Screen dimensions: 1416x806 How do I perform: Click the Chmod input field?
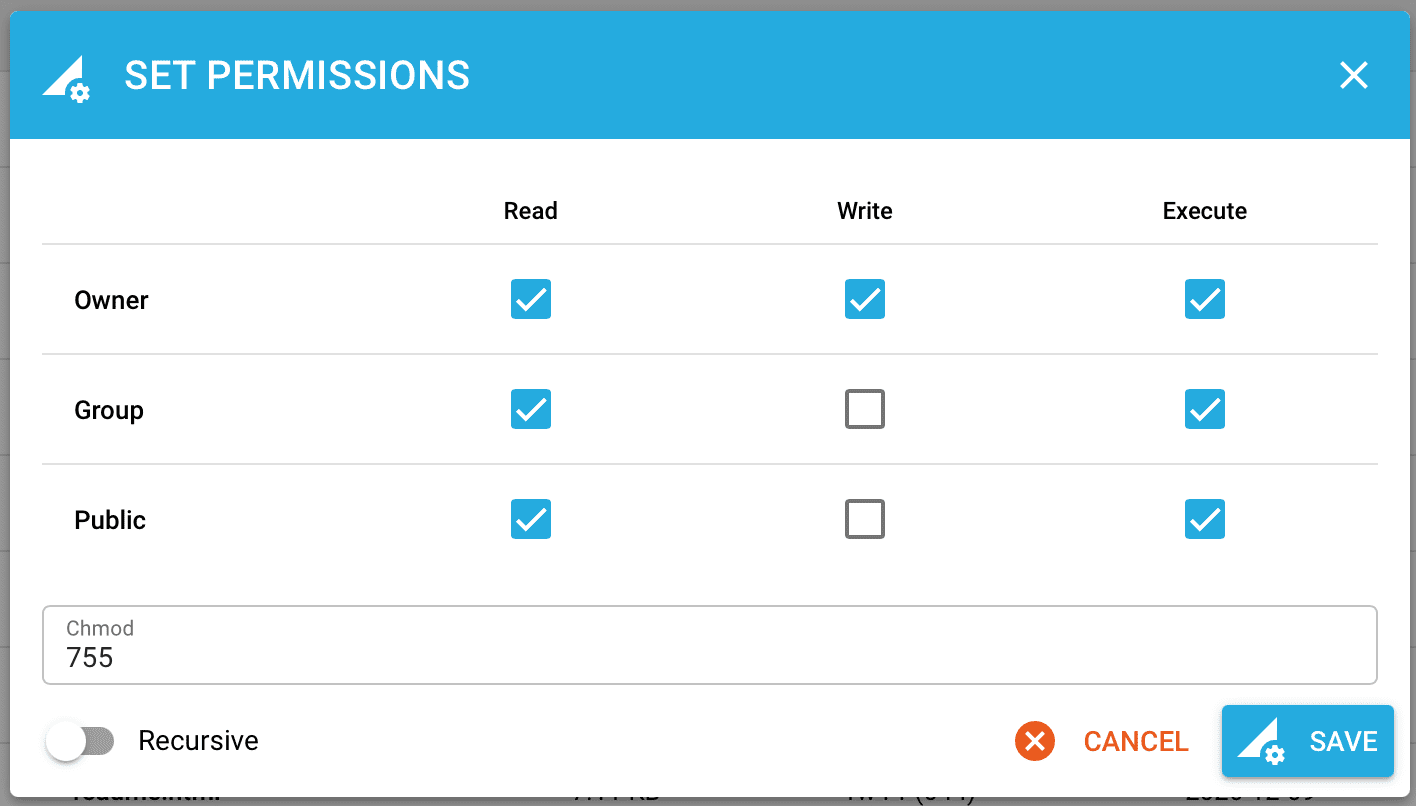click(709, 656)
